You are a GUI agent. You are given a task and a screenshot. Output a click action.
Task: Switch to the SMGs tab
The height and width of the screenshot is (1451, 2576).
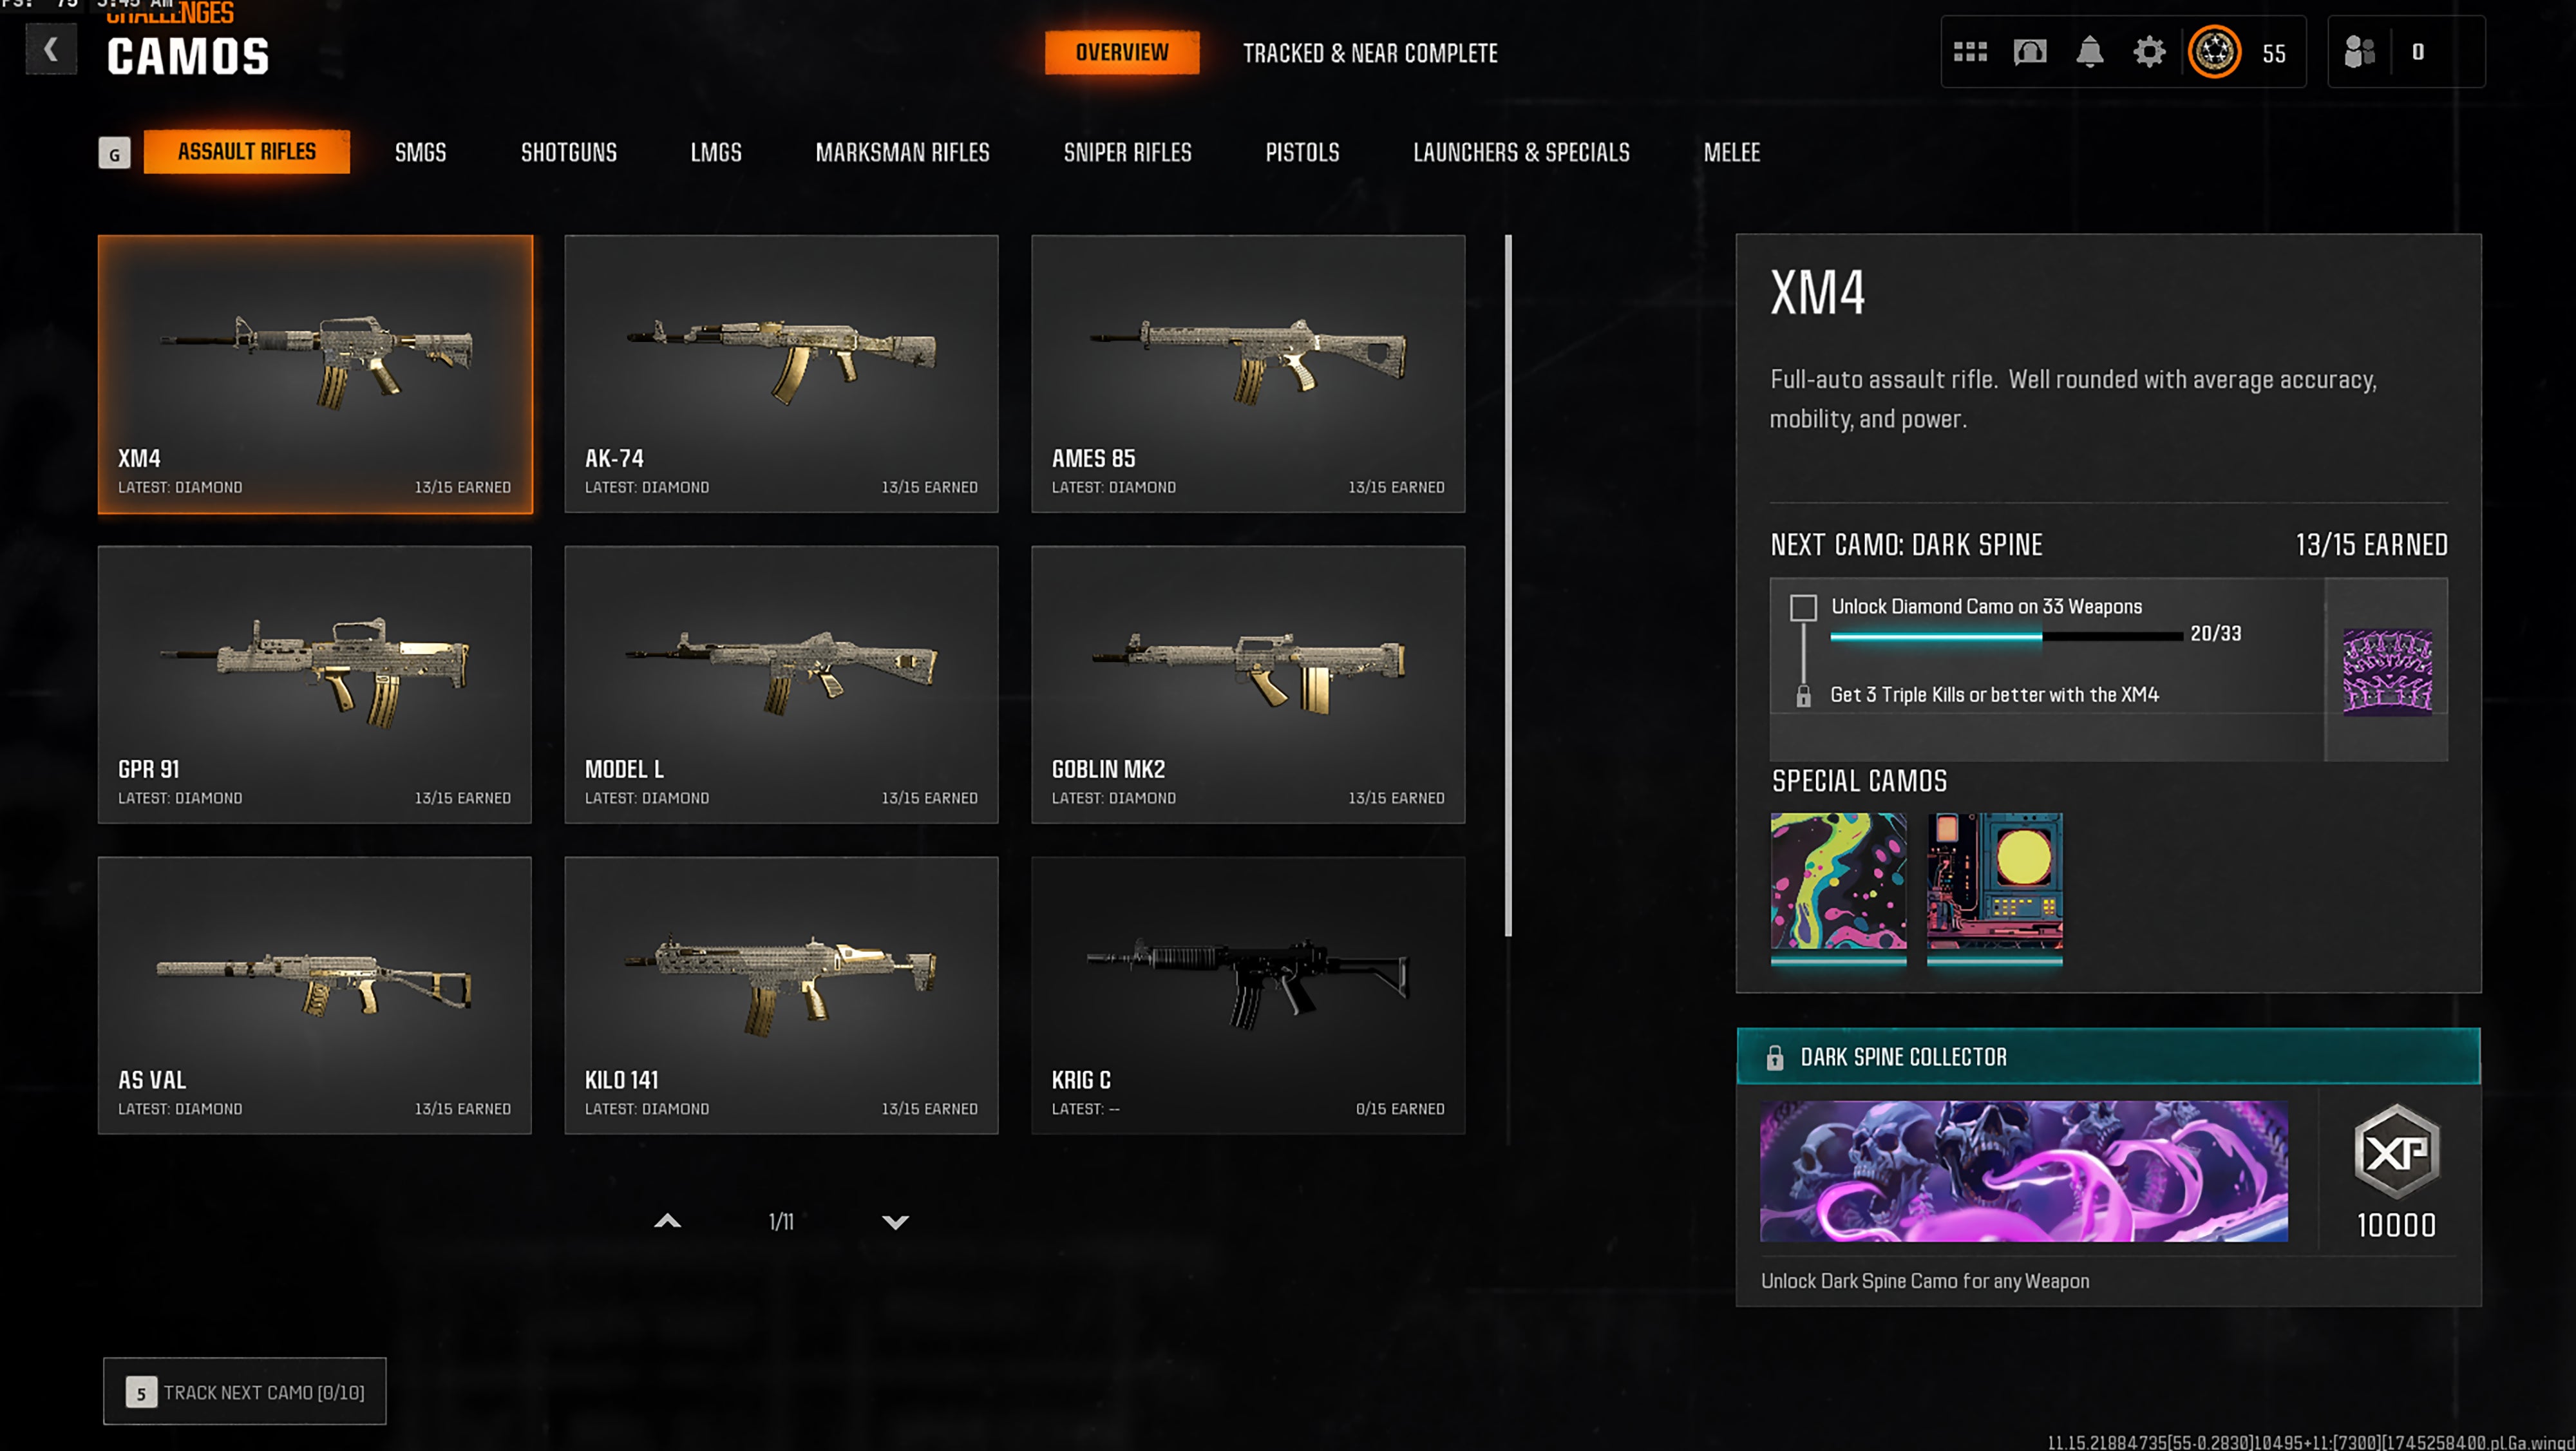420,152
